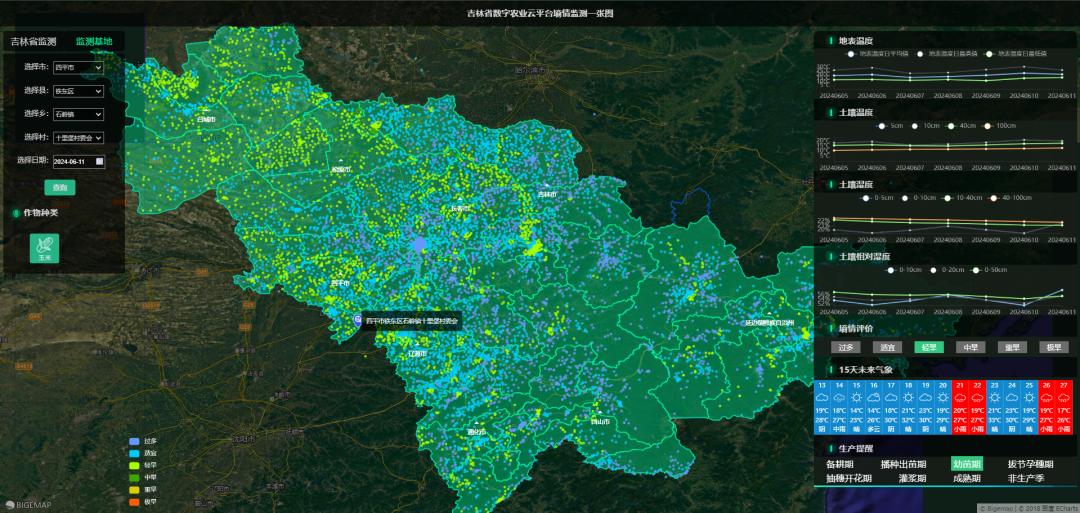This screenshot has width=1080, height=513.
Task: Switch to the 监测基地 tab
Action: click(94, 42)
